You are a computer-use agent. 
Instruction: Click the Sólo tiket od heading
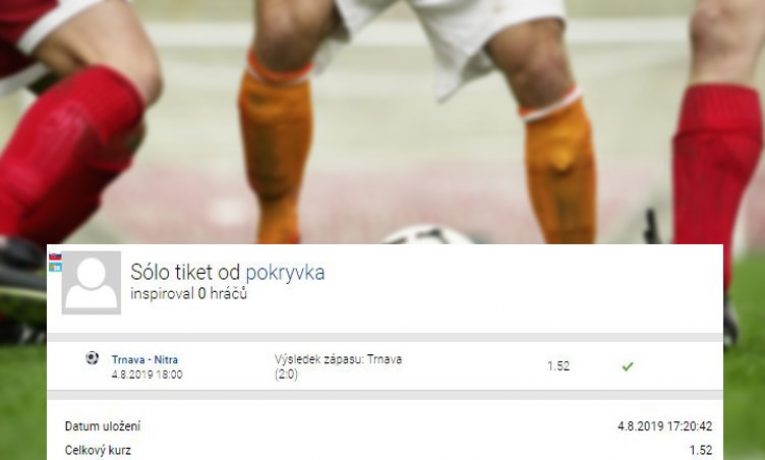click(x=185, y=273)
